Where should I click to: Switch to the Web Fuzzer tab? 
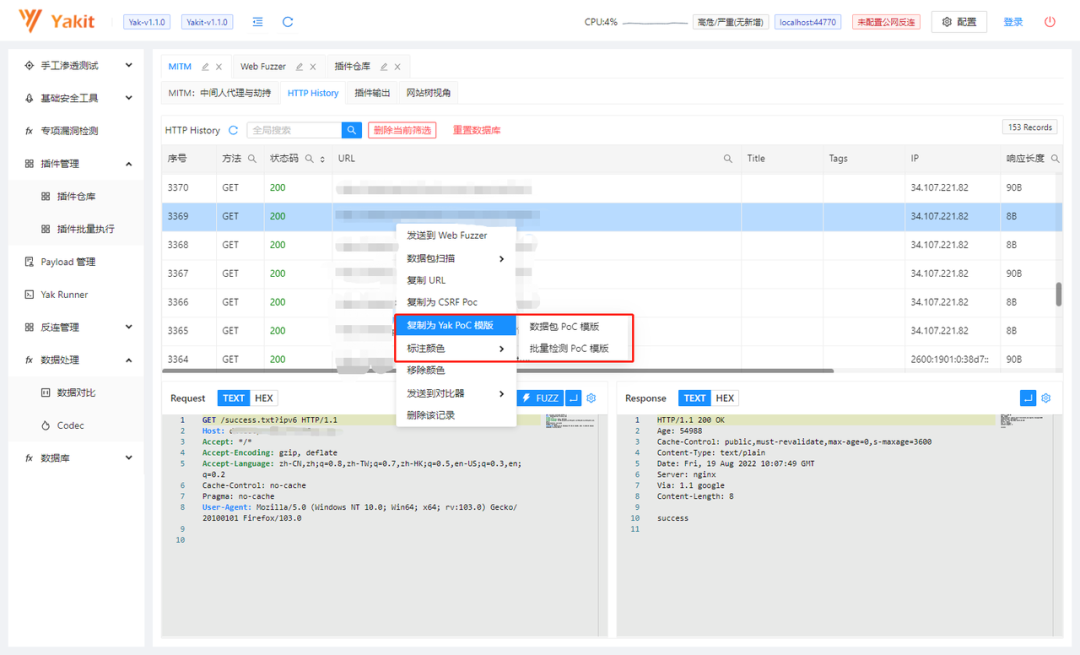pos(263,67)
